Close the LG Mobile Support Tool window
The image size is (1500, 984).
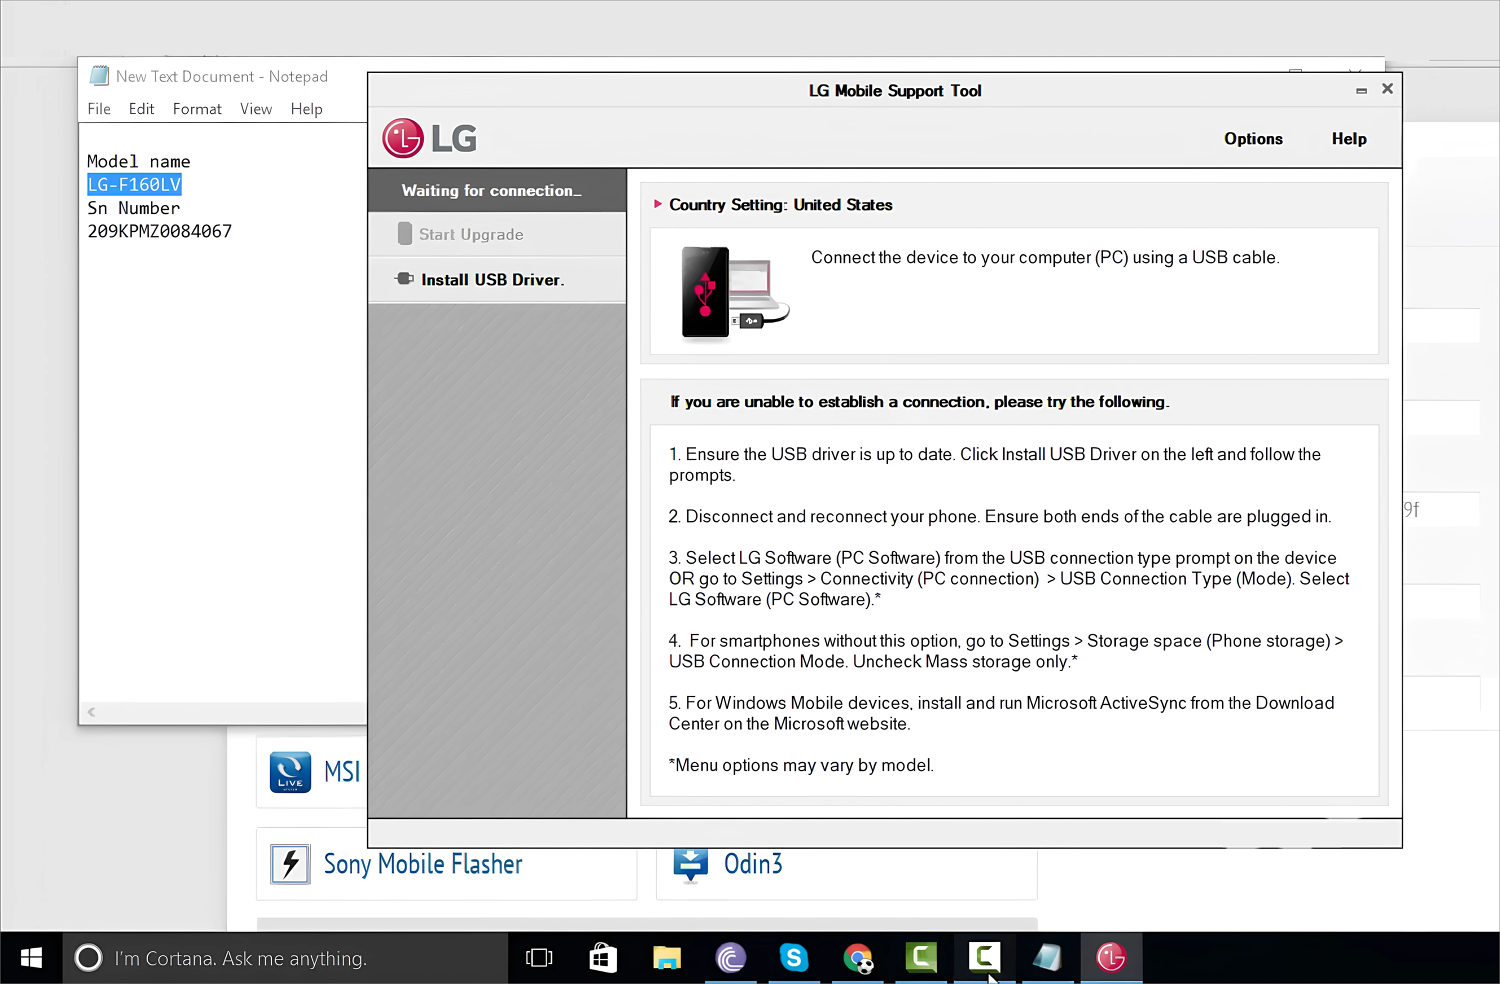point(1387,89)
